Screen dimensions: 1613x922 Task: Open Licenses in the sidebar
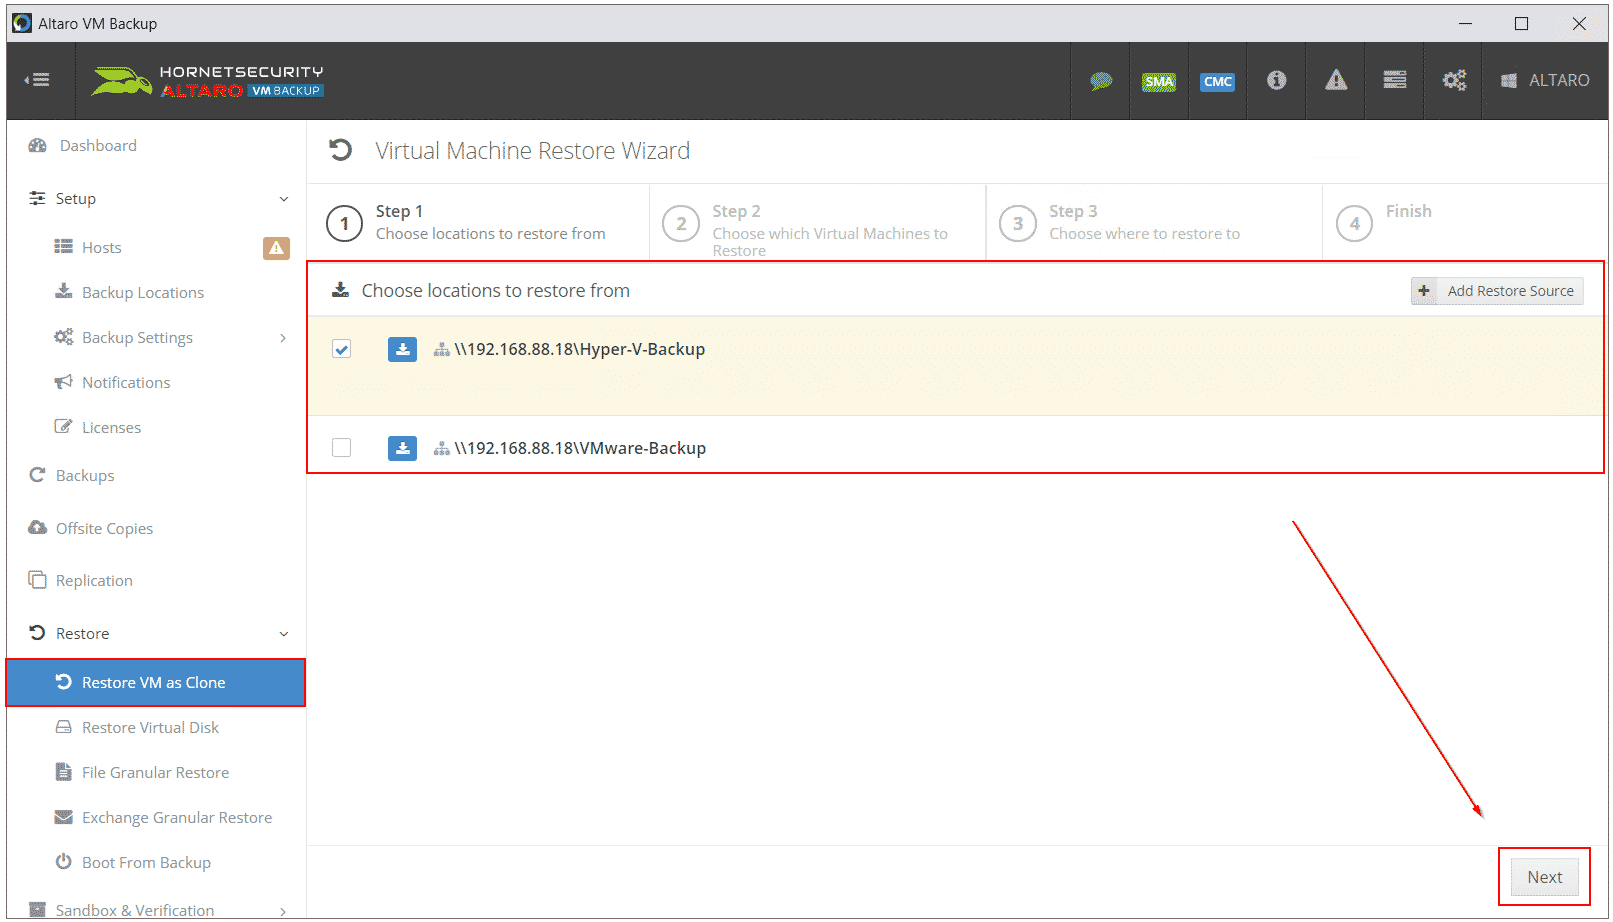[111, 428]
